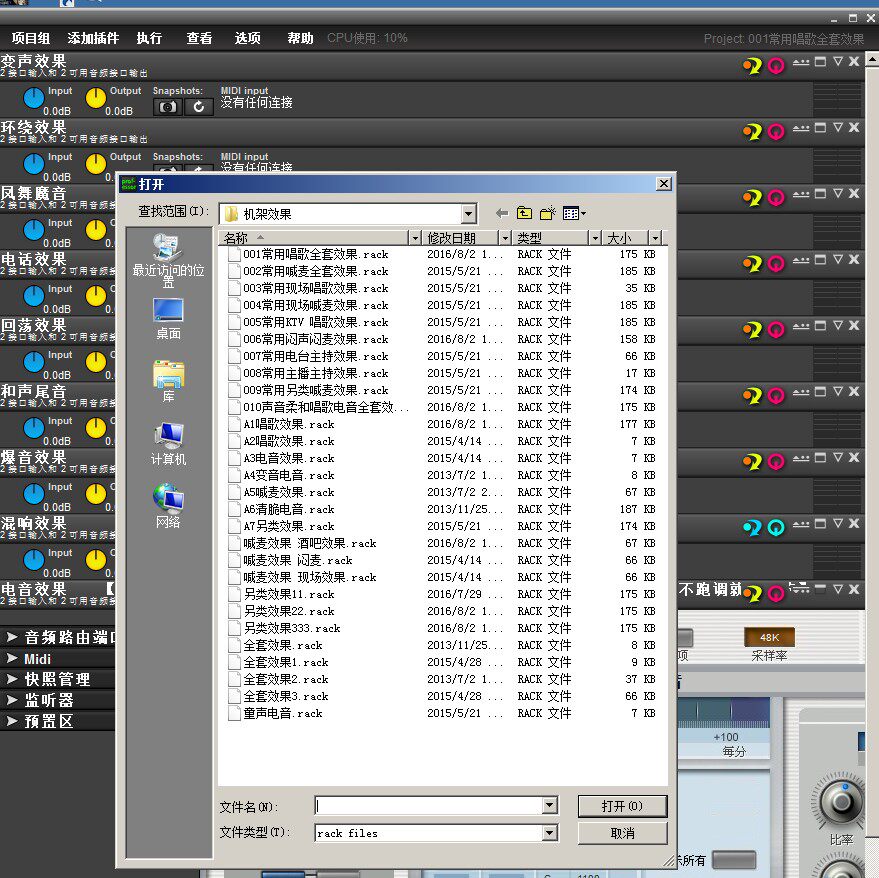Go up one folder level in dialog
The height and width of the screenshot is (878, 879).
pyautogui.click(x=524, y=213)
